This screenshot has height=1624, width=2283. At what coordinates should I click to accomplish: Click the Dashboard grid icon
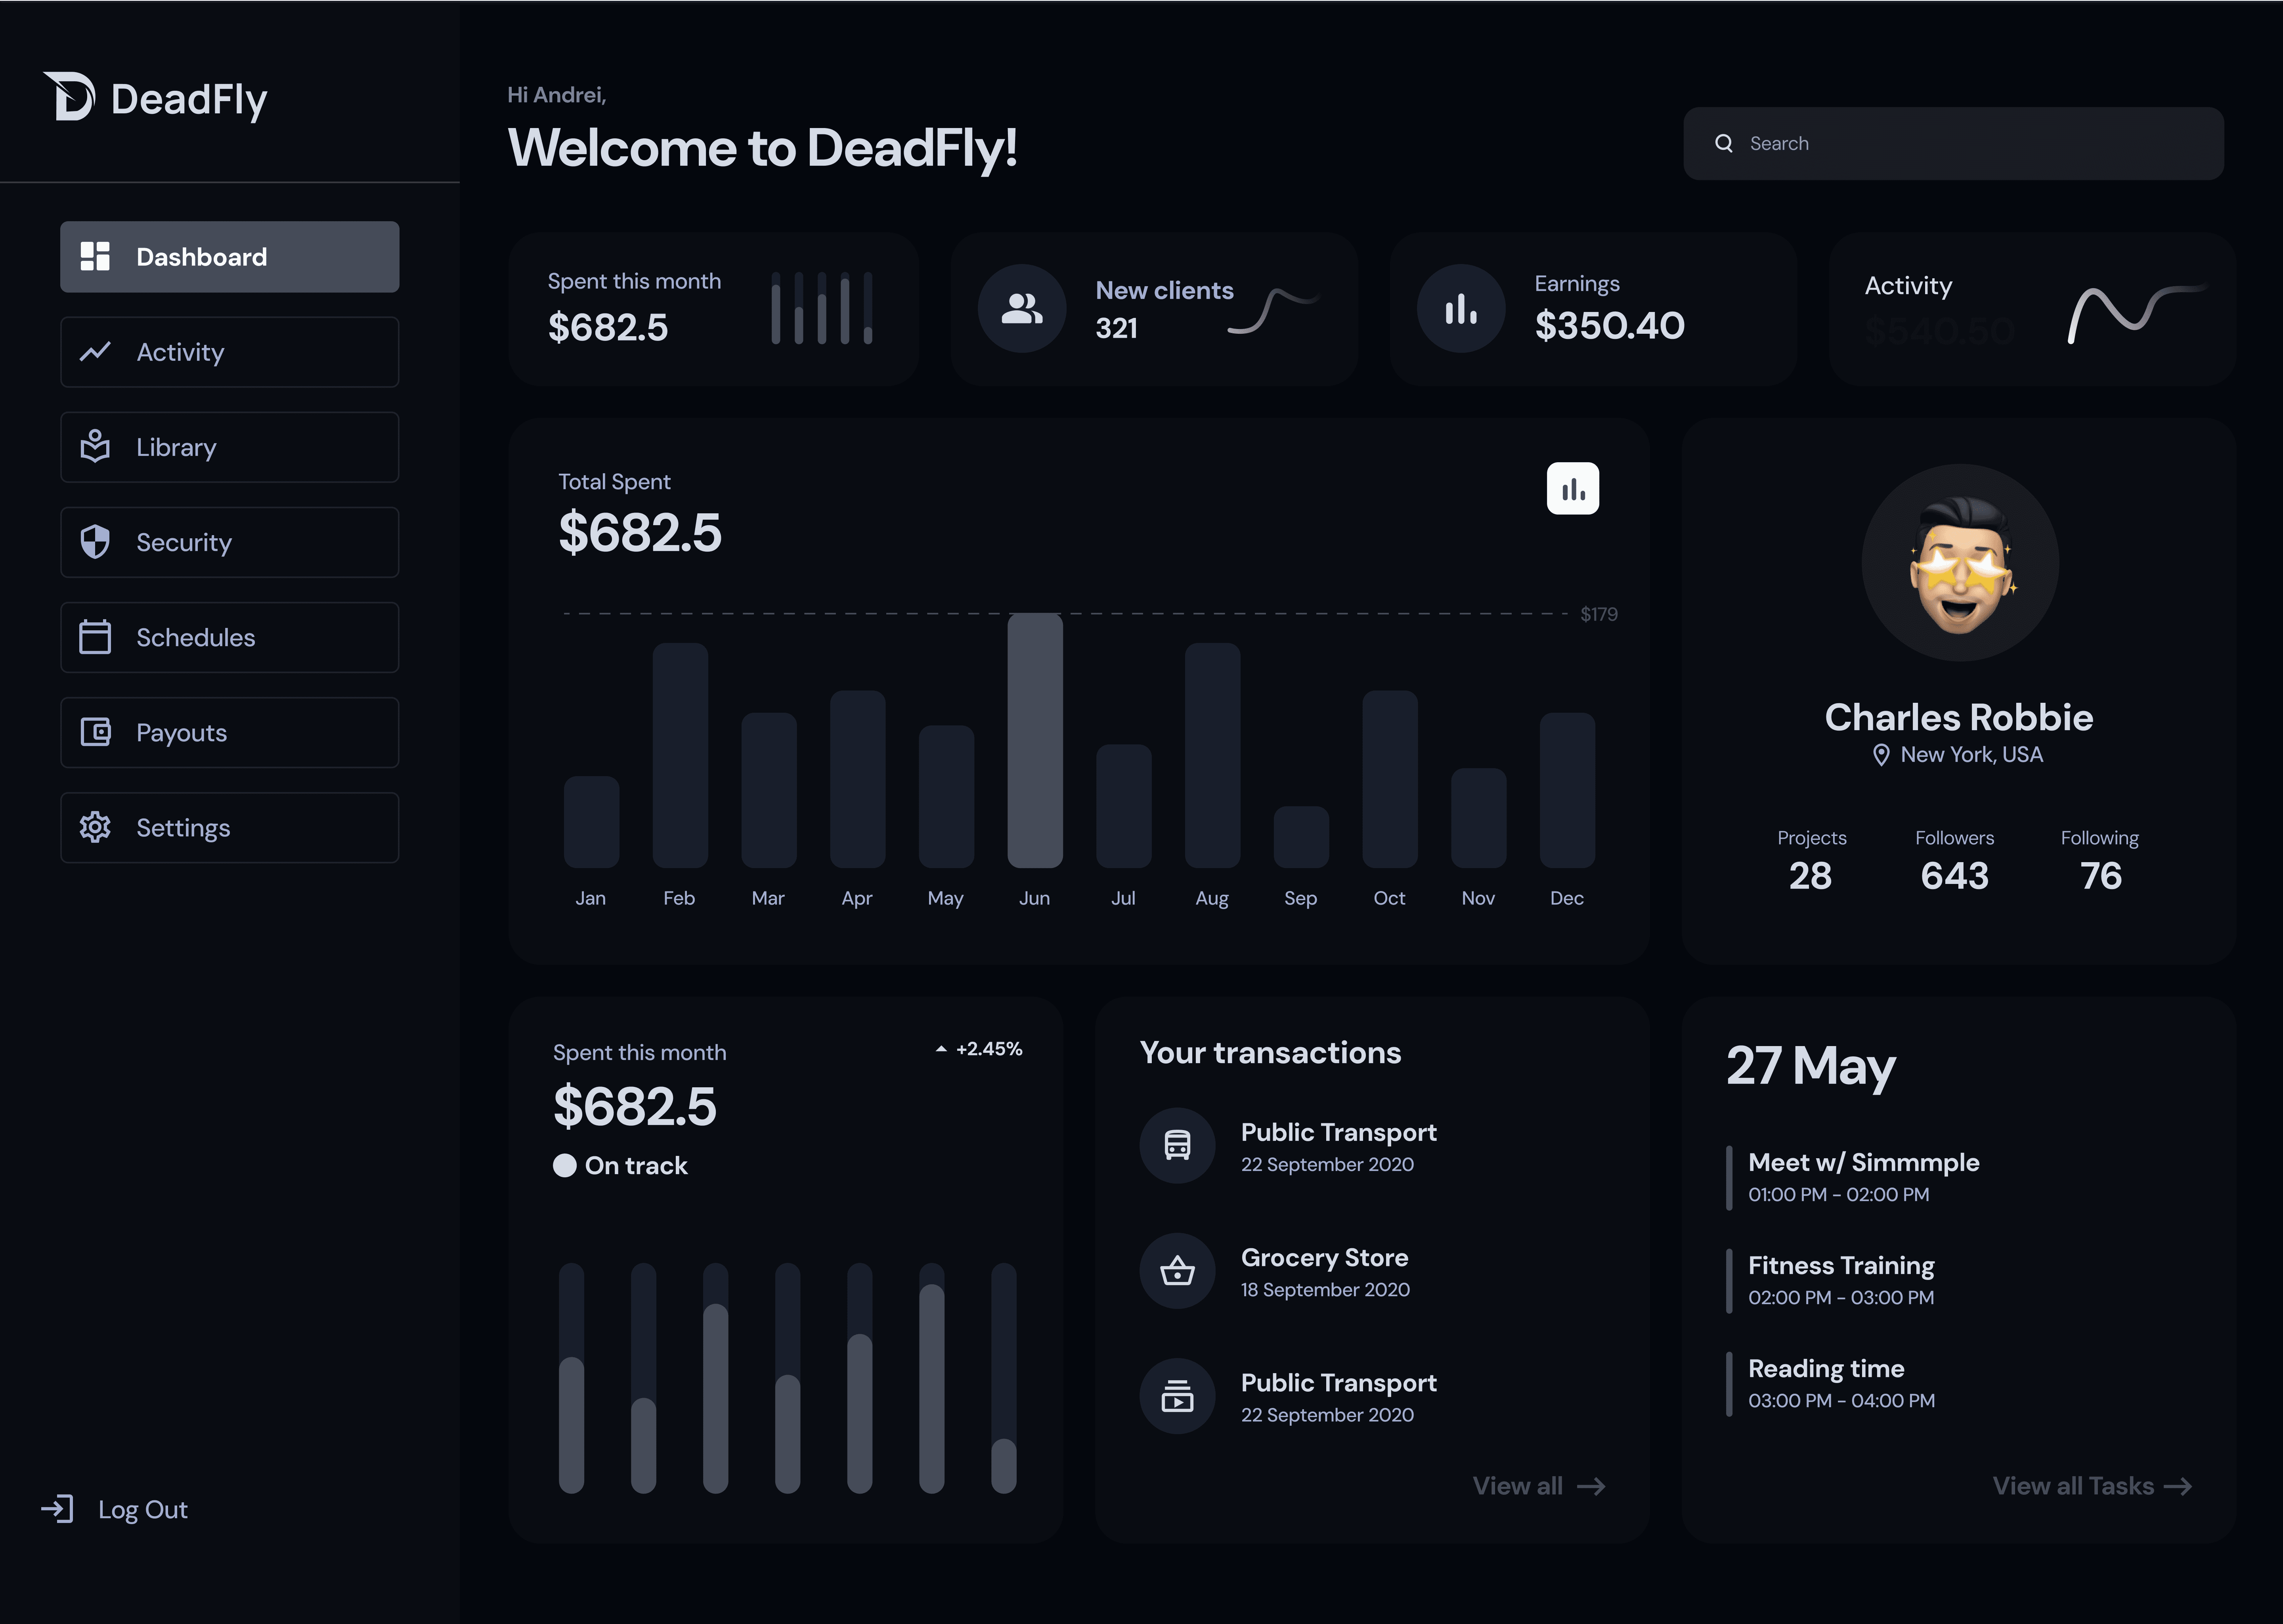point(95,256)
